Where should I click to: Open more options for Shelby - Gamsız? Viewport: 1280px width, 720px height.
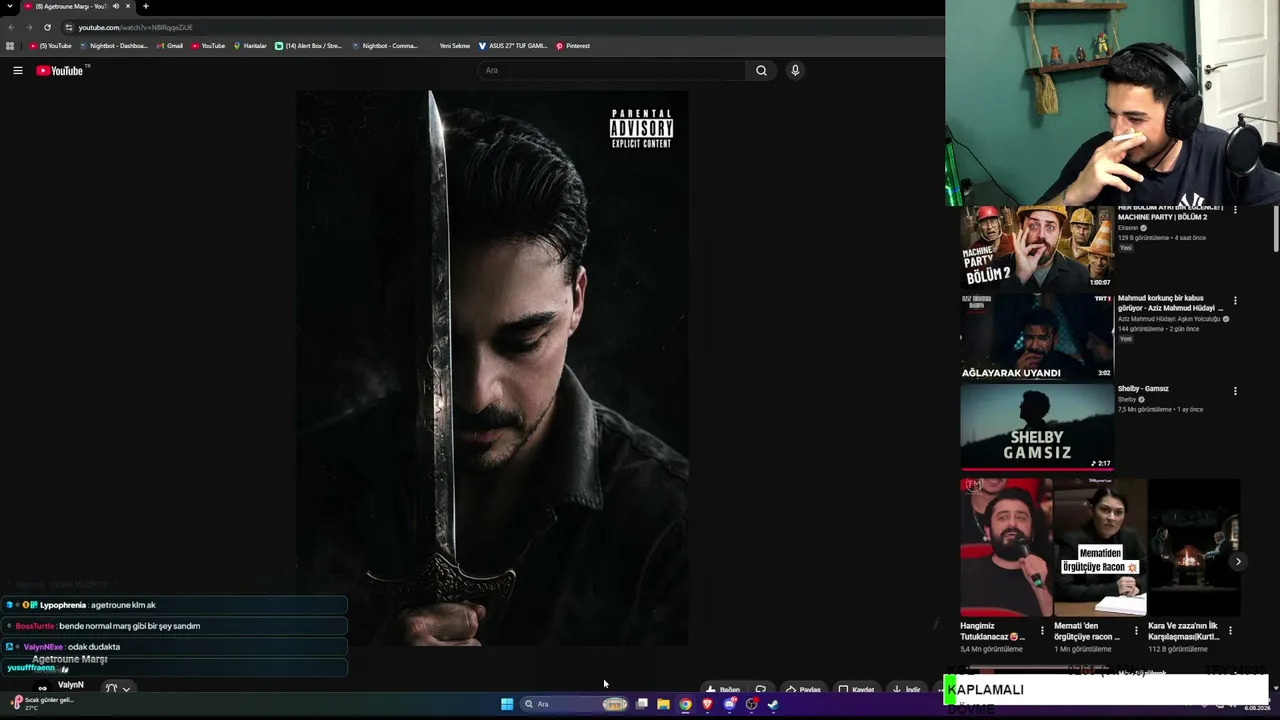(1235, 391)
